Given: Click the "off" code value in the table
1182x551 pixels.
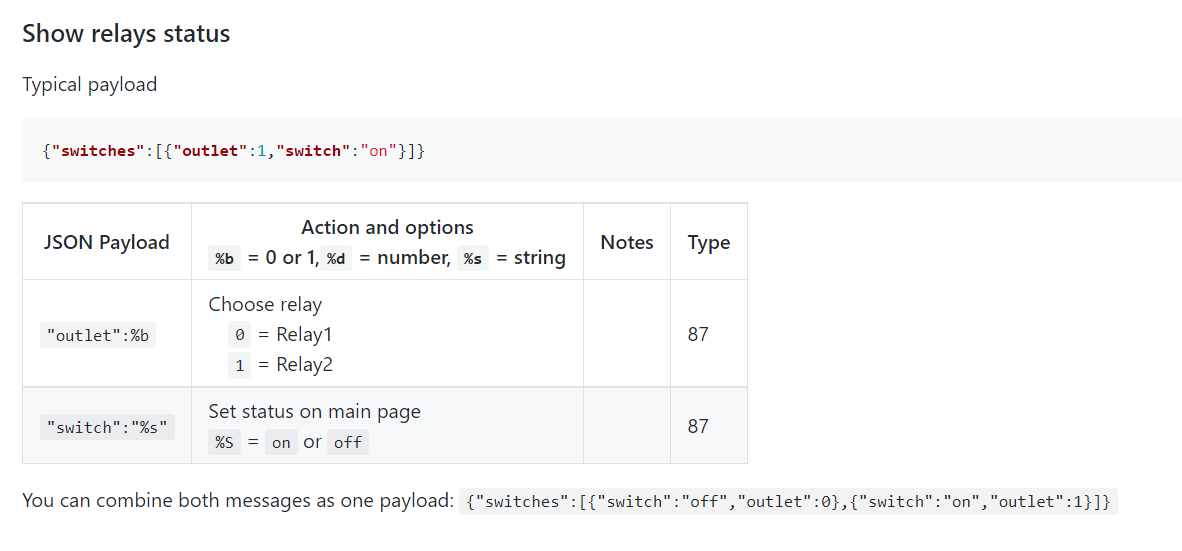Looking at the screenshot, I should [x=348, y=443].
